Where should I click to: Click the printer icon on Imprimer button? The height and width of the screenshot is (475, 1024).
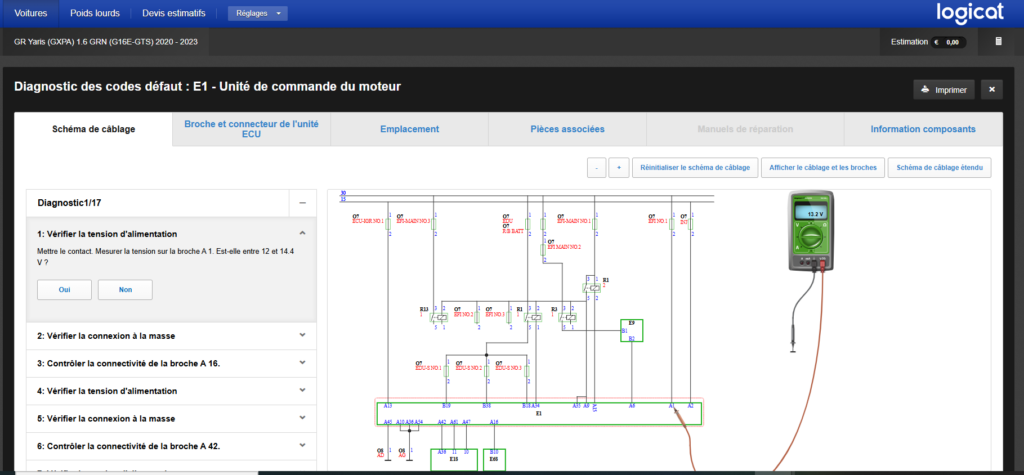click(925, 90)
